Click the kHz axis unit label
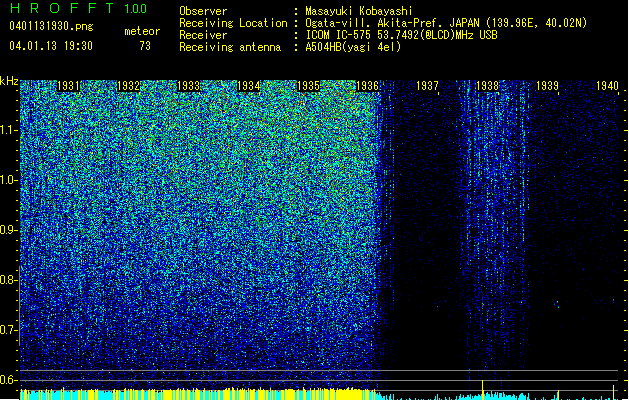 [9, 81]
